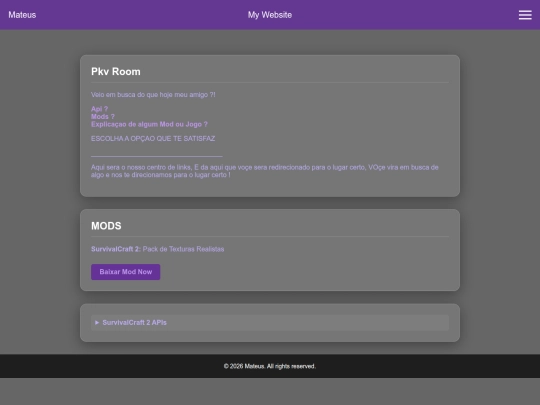Click 'ESCOLHA A OPÇAO QUE TE SATISFAZ' text
Viewport: 540px width, 405px height.
(153, 138)
